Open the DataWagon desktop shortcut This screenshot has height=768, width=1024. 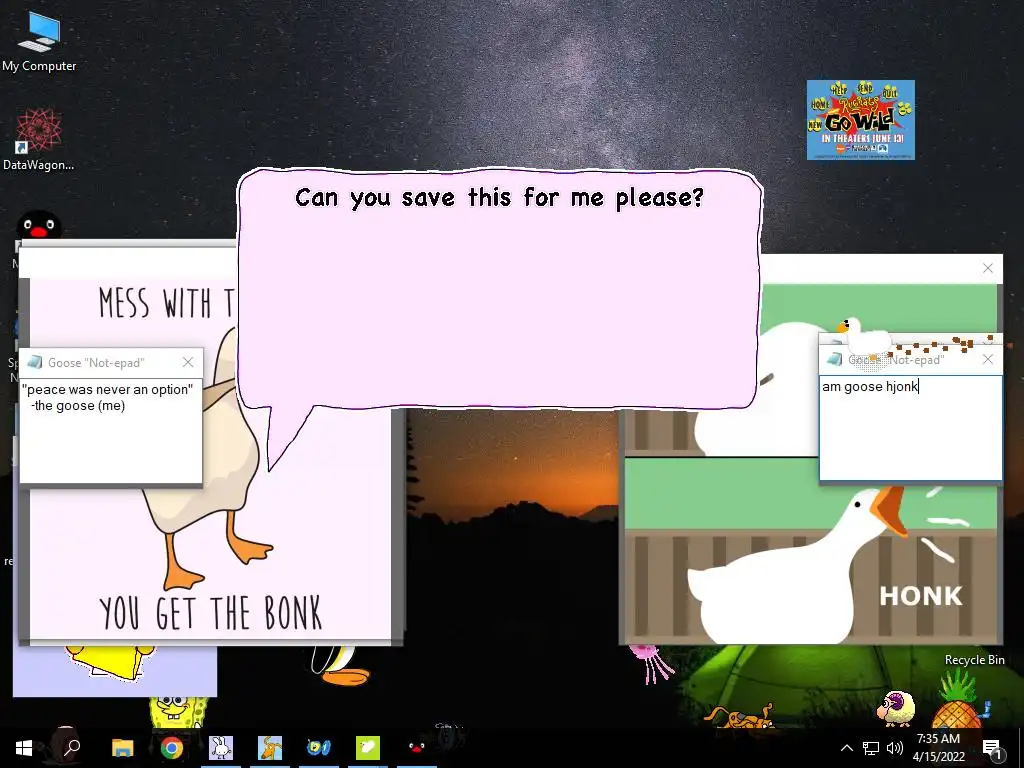tap(39, 140)
